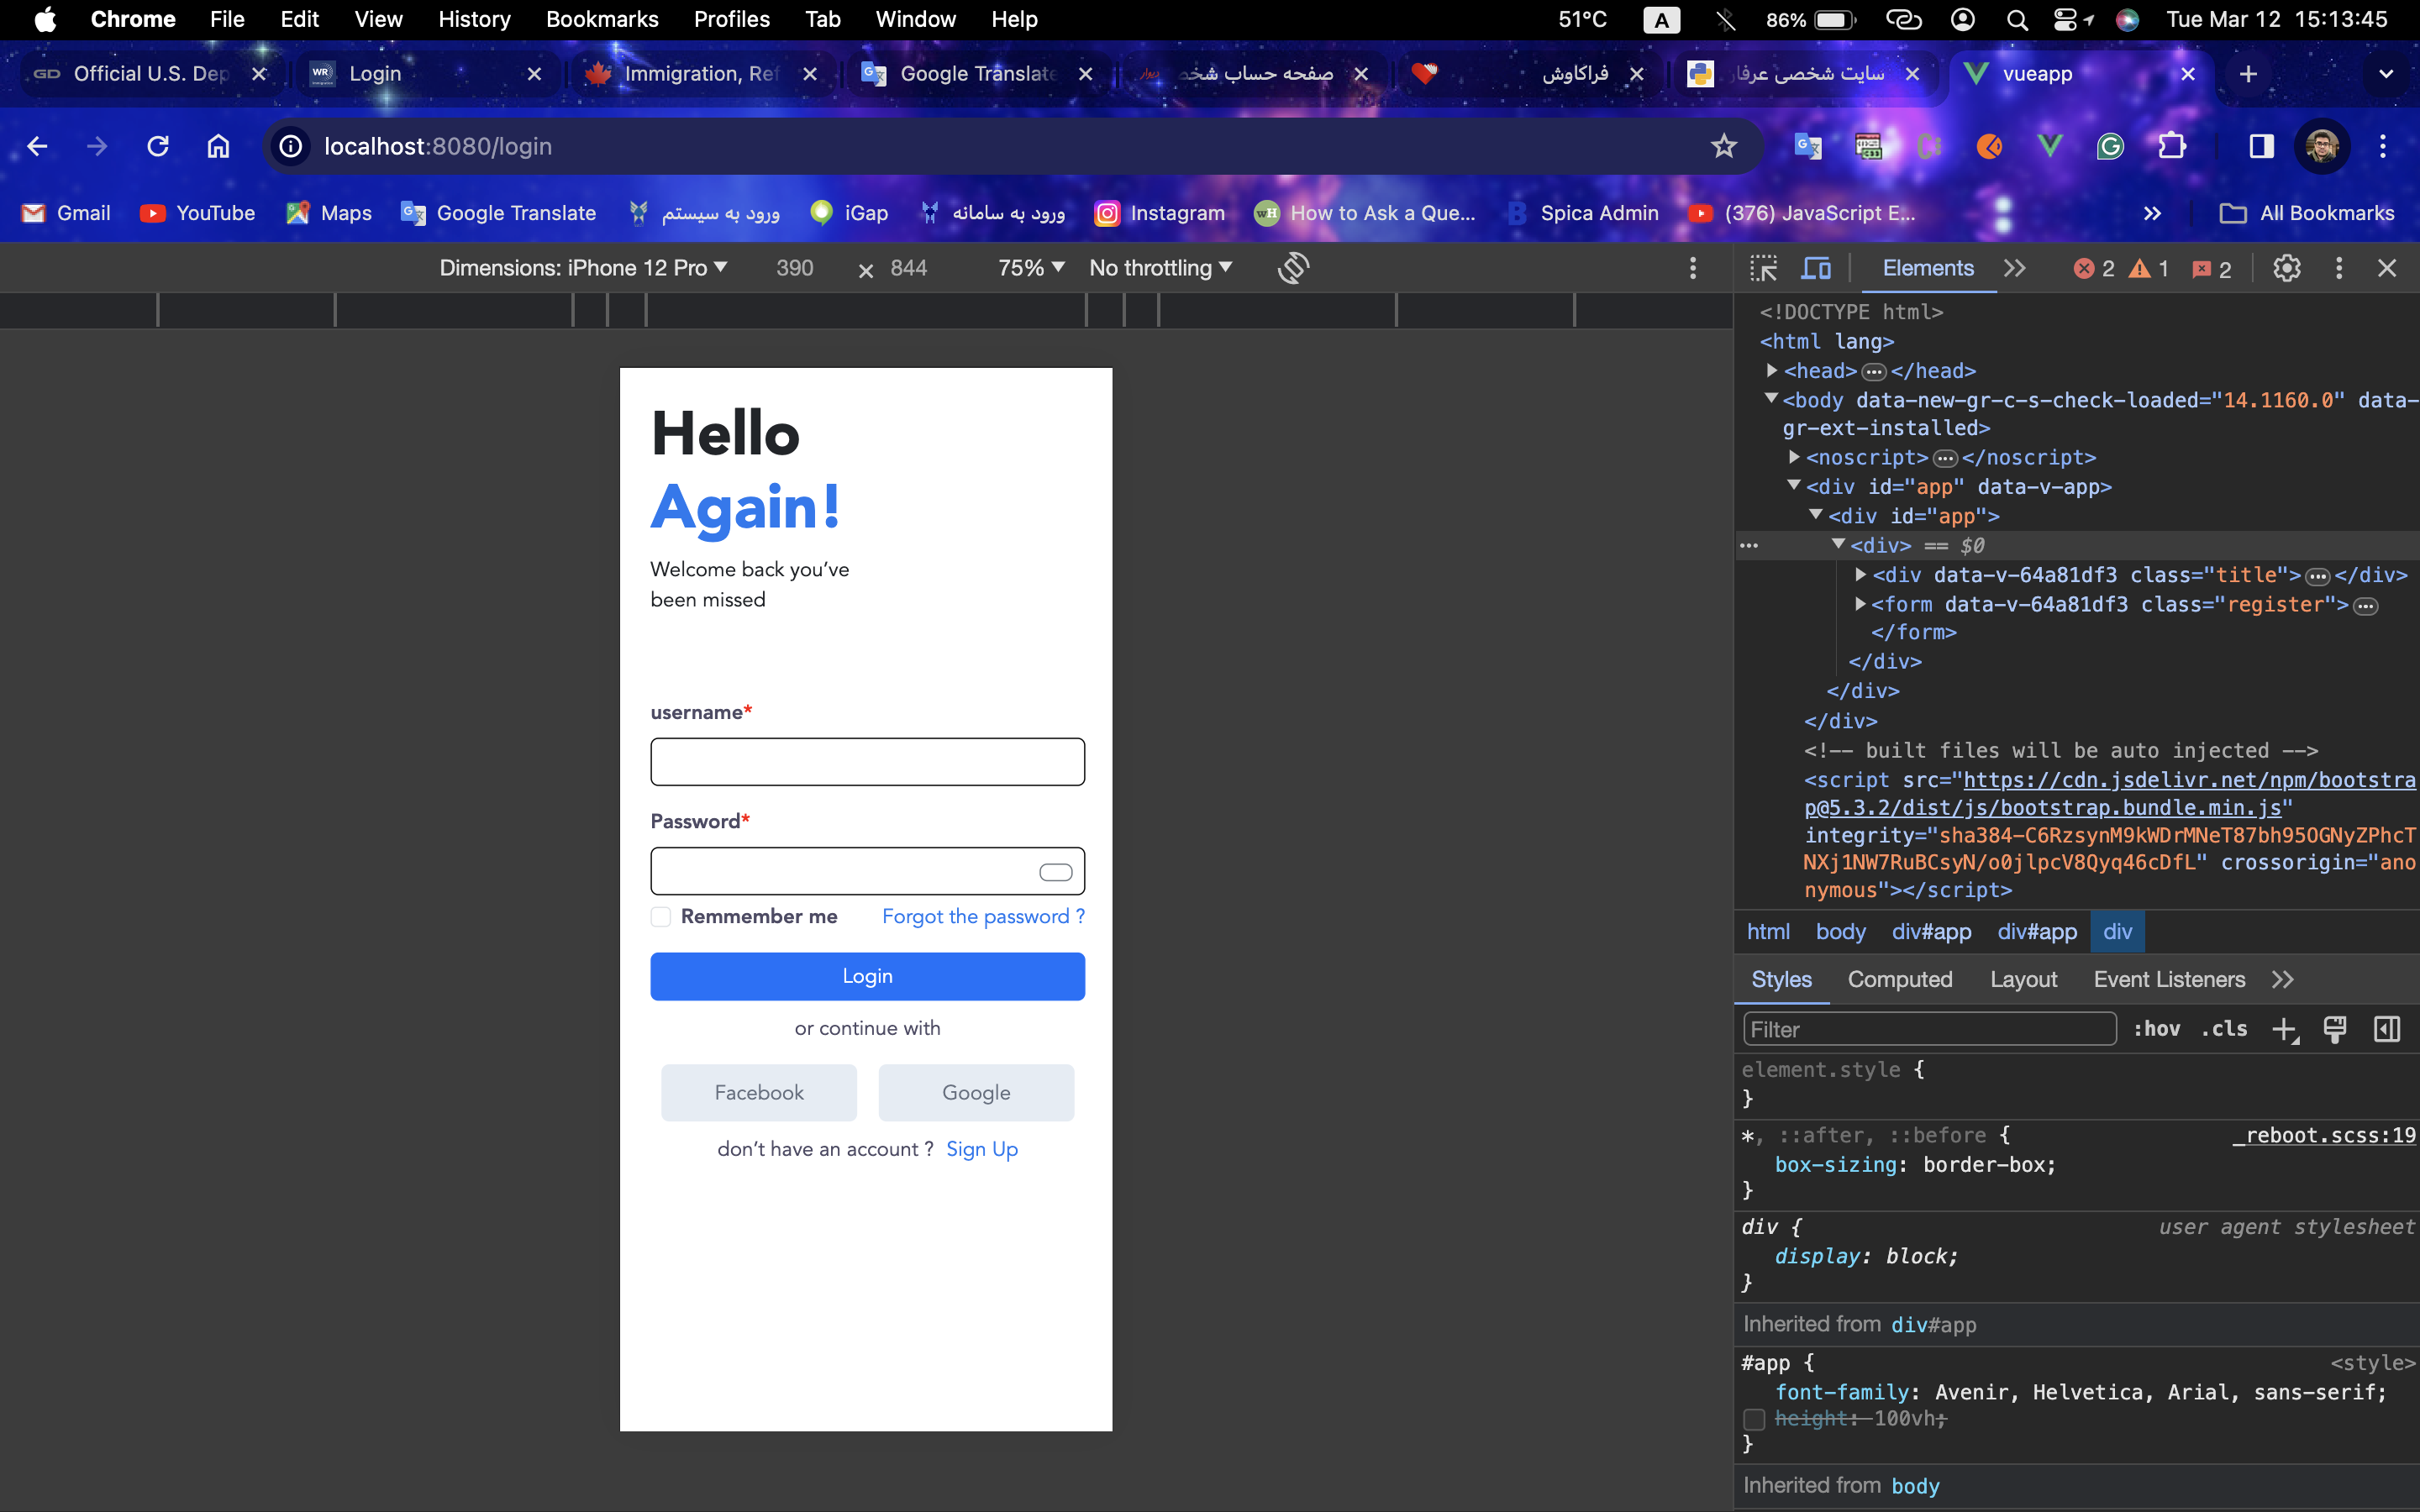Click the browser back arrow
Image resolution: width=2420 pixels, height=1512 pixels.
tap(37, 147)
